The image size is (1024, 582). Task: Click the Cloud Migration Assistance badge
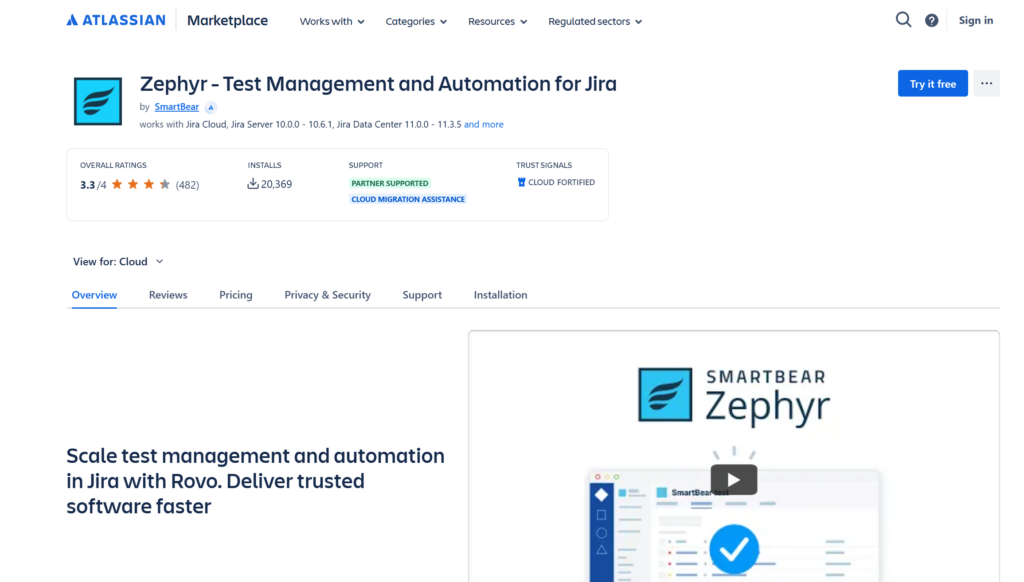pos(408,199)
